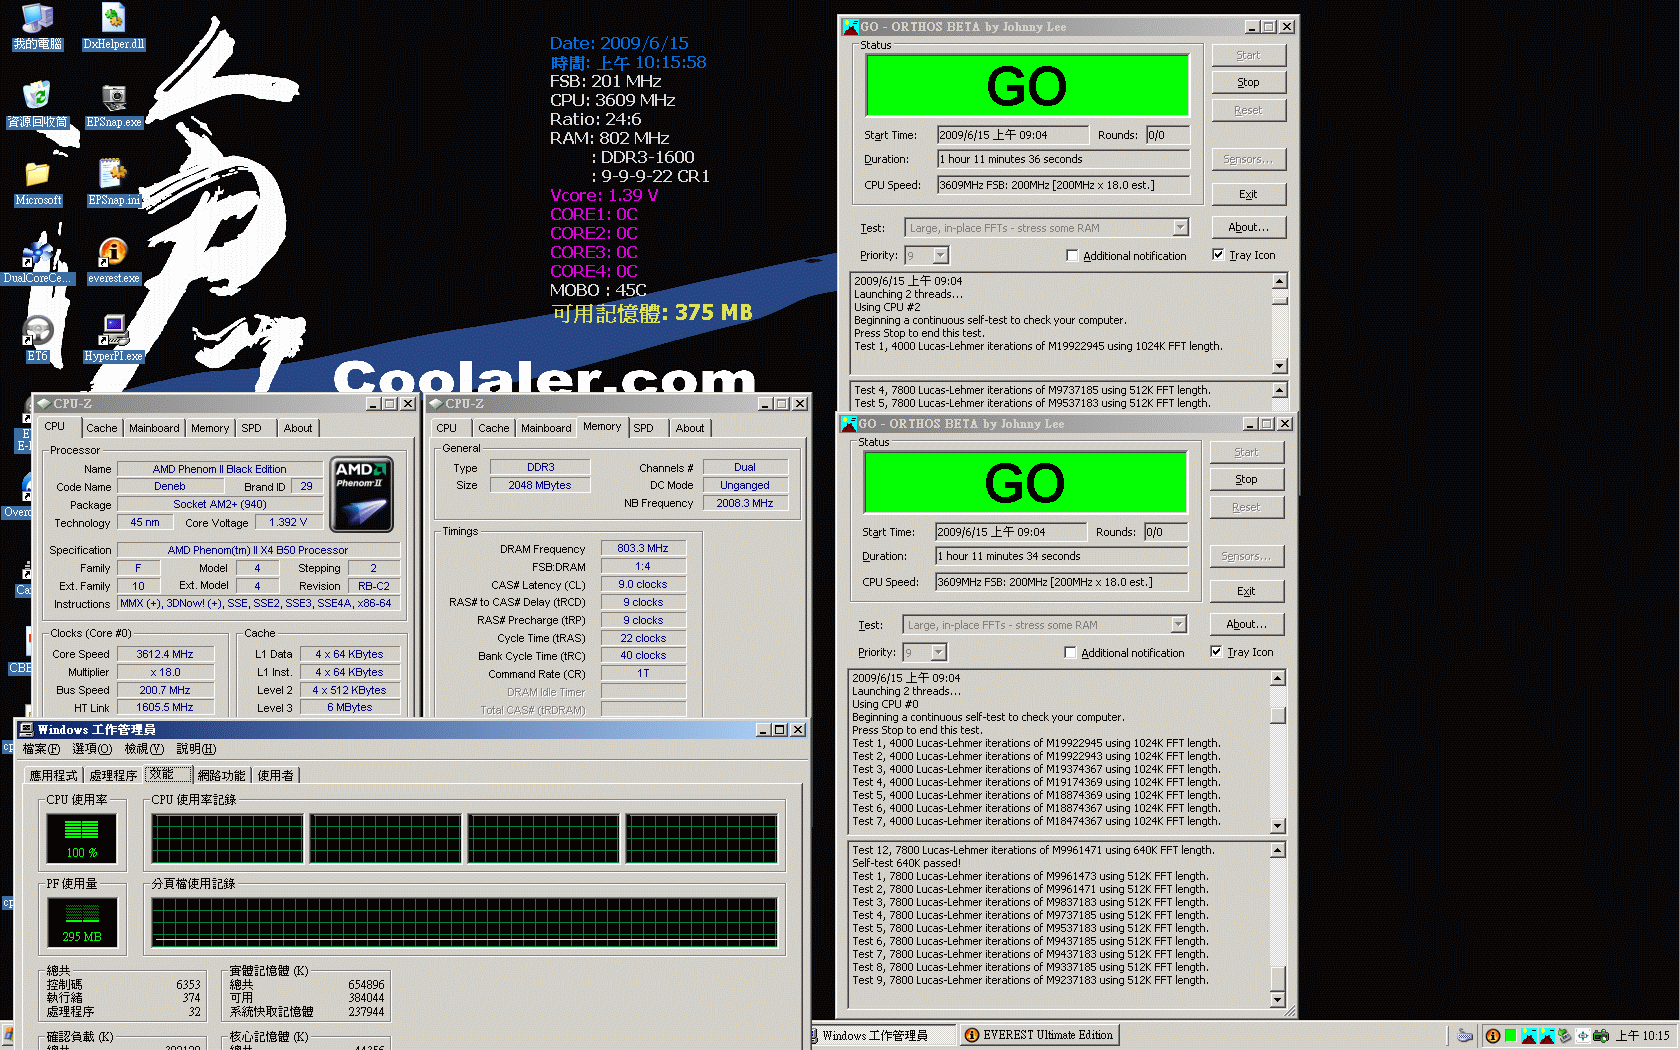Click the Core Speed value 3612.4 MHz
The image size is (1680, 1050).
point(165,654)
